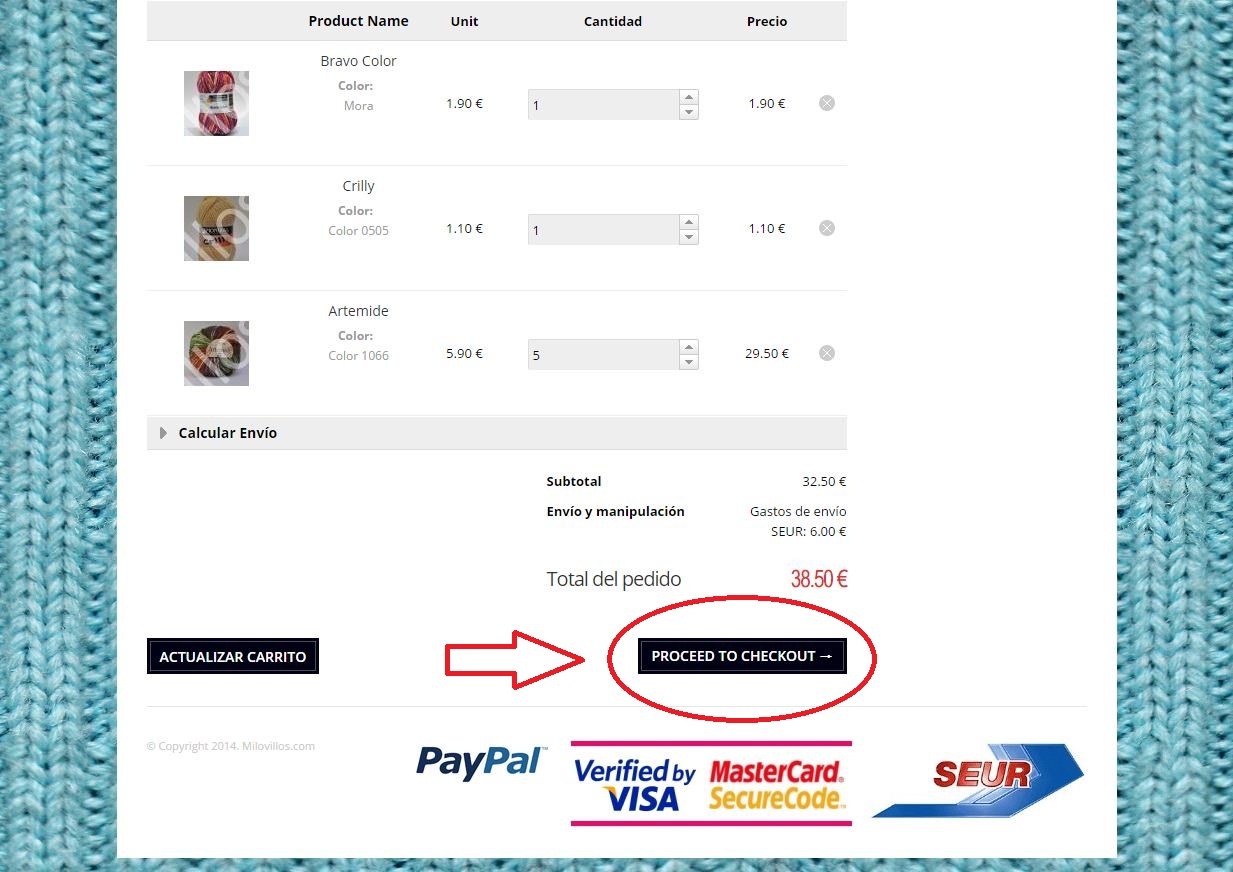This screenshot has height=872, width=1233.
Task: Increase Bravo Color quantity with up arrow
Action: [688, 97]
